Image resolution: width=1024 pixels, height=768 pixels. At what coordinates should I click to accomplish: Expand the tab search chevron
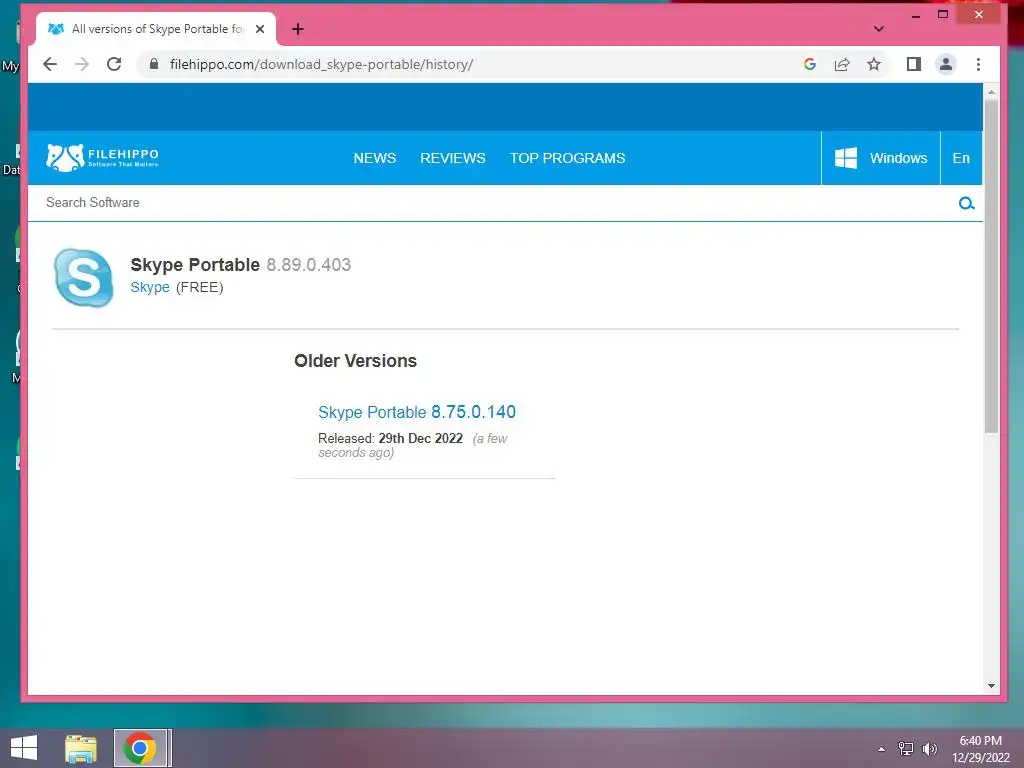[879, 29]
